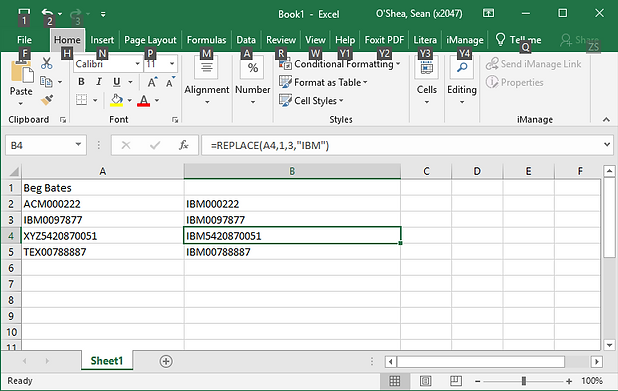Click the Cancel X icon in formula bar

(x=126, y=145)
